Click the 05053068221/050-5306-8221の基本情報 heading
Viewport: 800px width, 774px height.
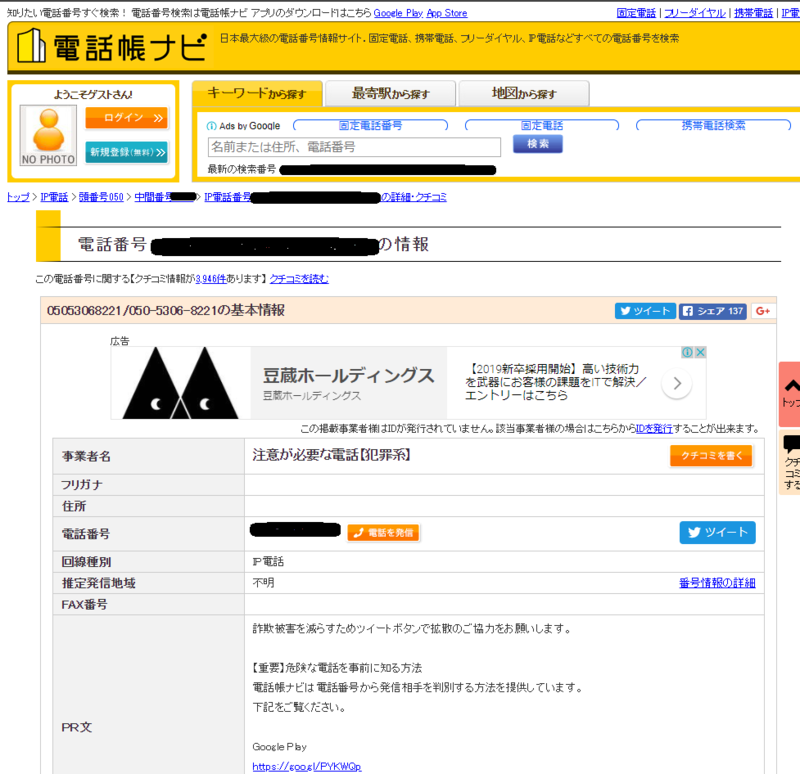[x=166, y=310]
